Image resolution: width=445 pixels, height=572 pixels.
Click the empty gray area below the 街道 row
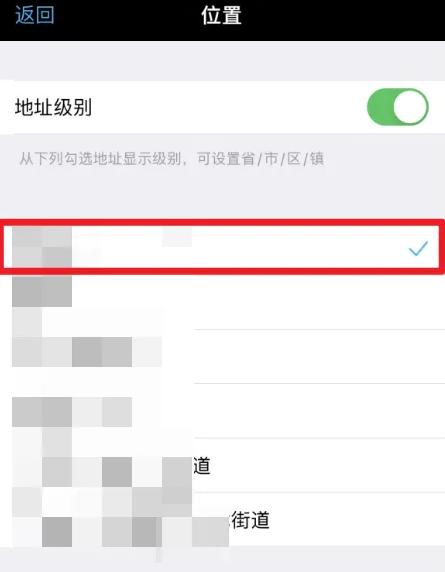point(222,559)
